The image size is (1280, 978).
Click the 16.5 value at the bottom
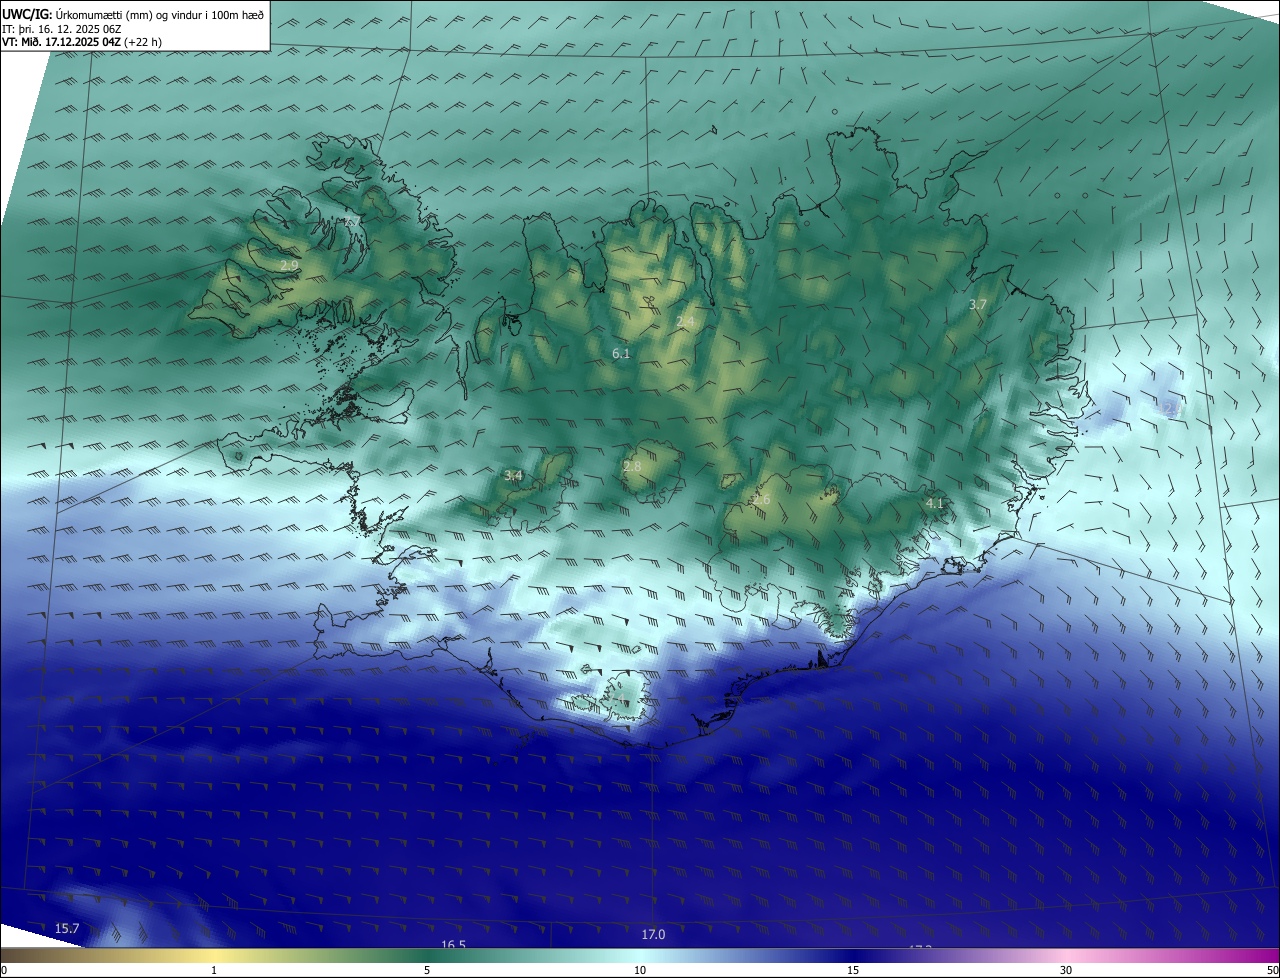point(453,944)
